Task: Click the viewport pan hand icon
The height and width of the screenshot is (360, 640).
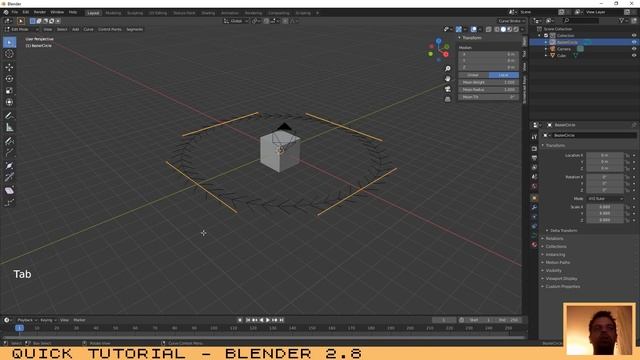Action: pyautogui.click(x=448, y=79)
